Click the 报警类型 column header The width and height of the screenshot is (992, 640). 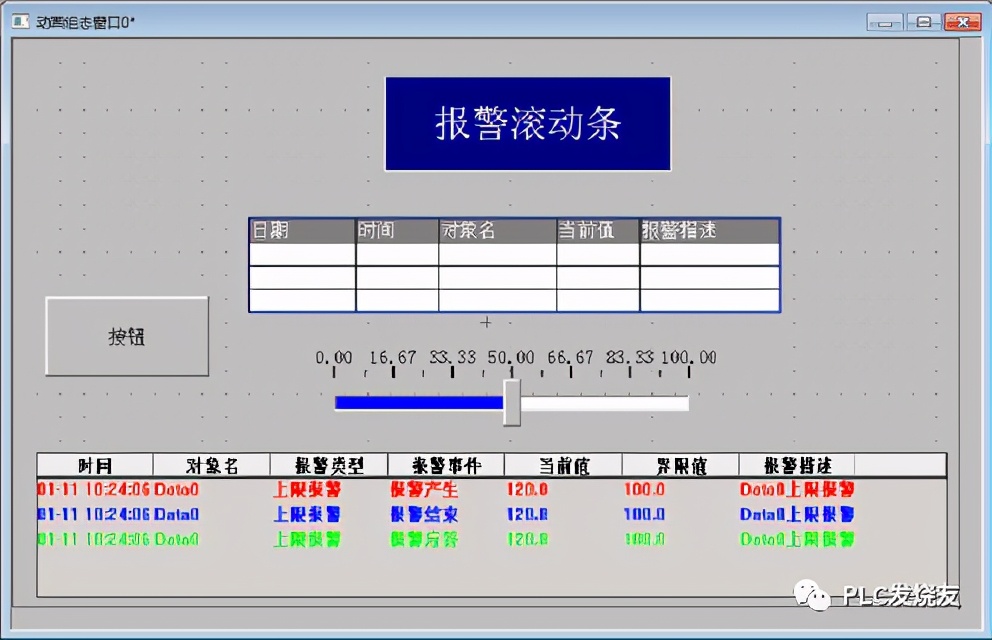click(x=329, y=465)
